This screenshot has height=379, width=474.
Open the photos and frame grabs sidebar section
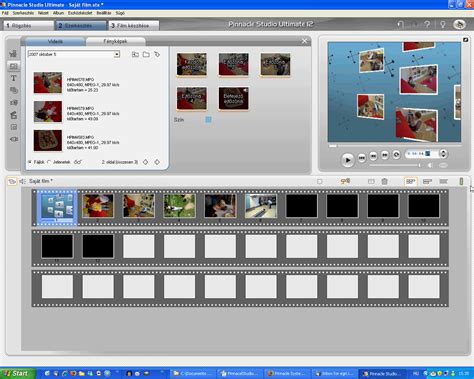point(13,90)
